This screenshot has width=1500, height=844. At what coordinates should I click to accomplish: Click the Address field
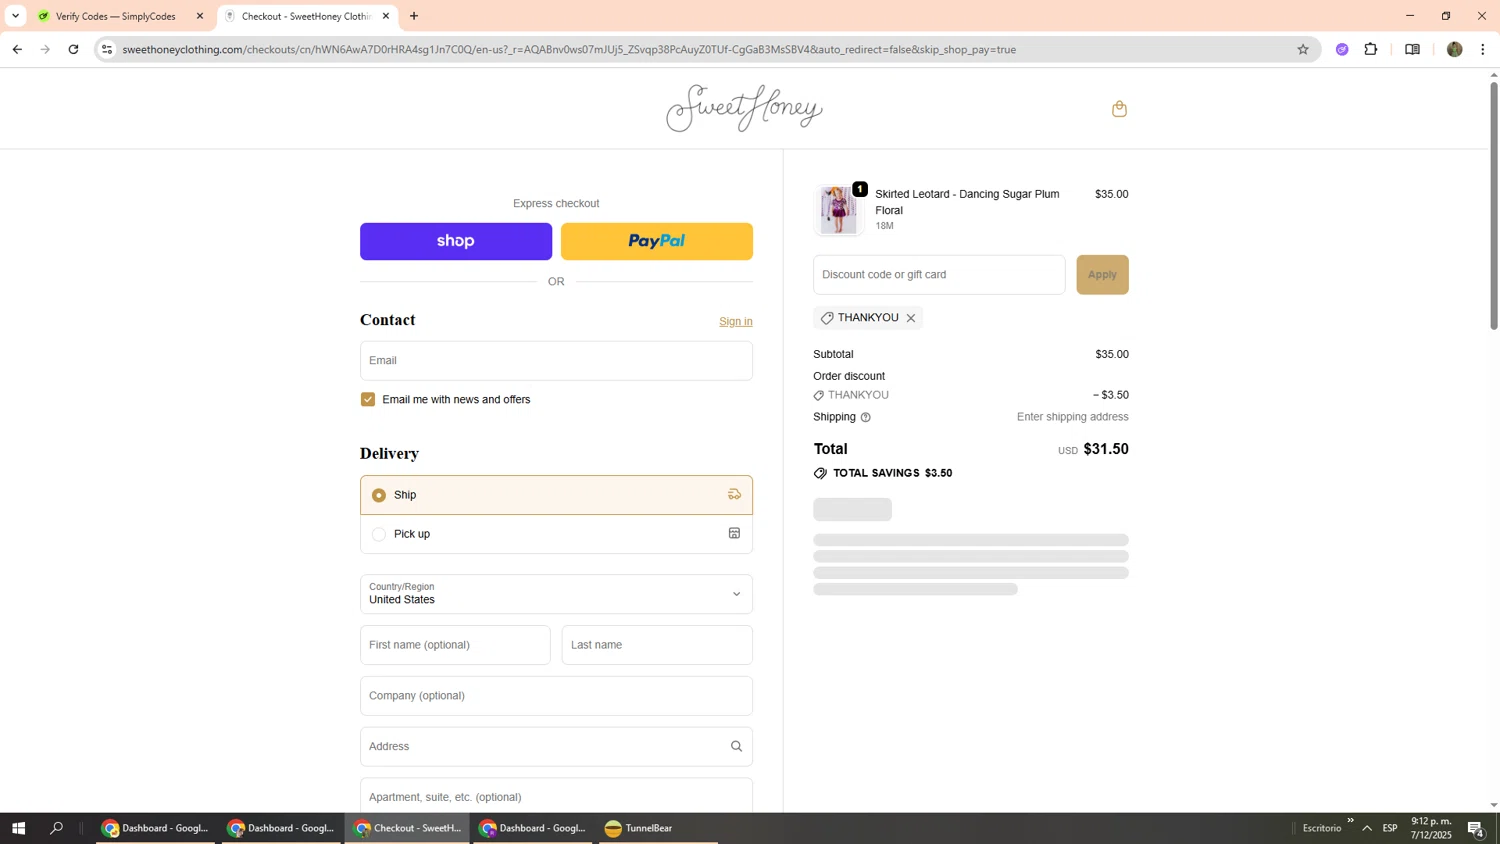tap(556, 747)
